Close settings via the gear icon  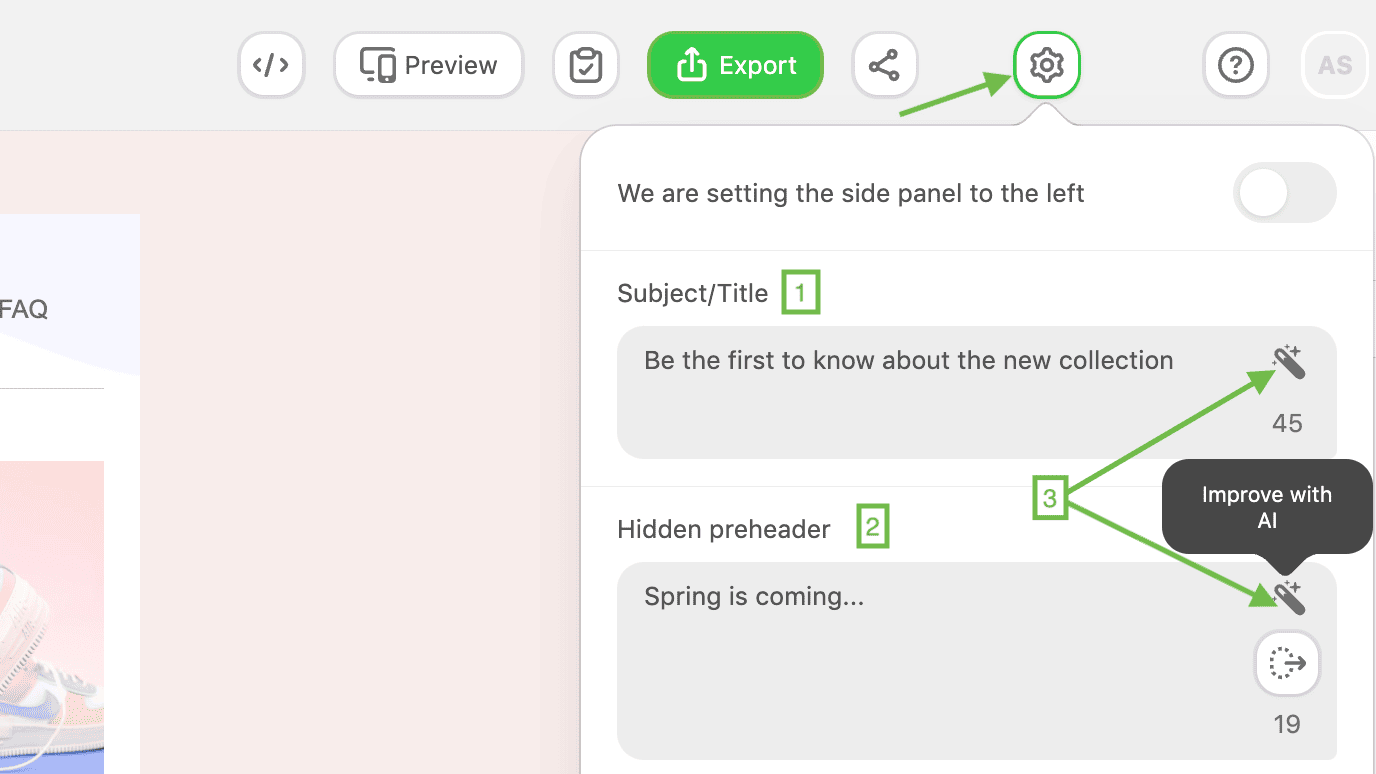tap(1046, 65)
